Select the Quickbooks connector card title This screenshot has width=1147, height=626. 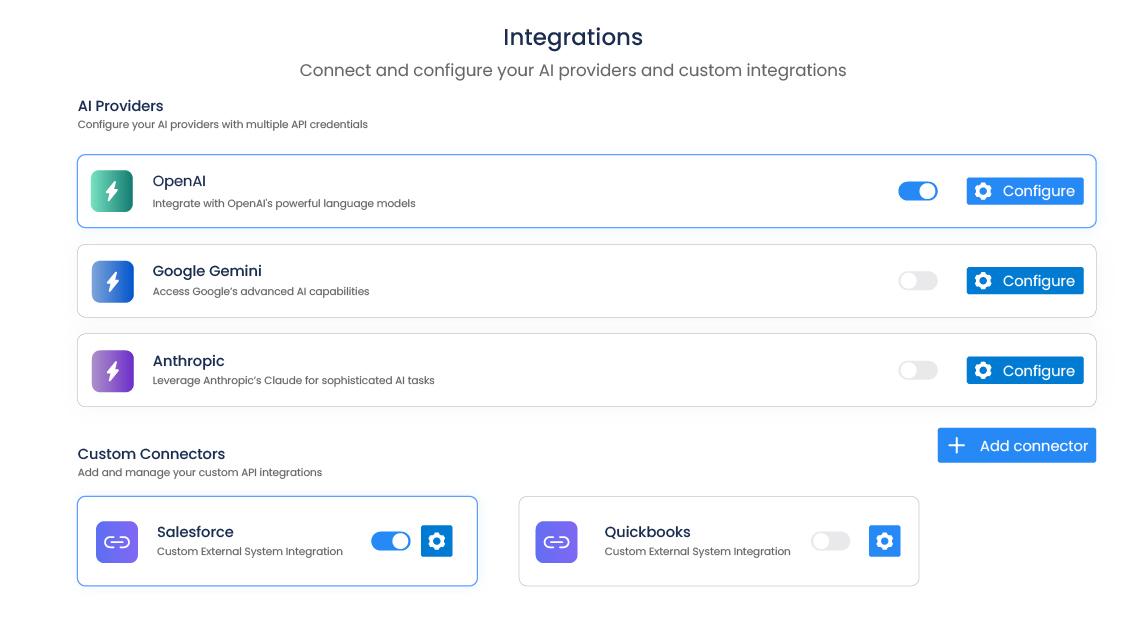point(647,532)
